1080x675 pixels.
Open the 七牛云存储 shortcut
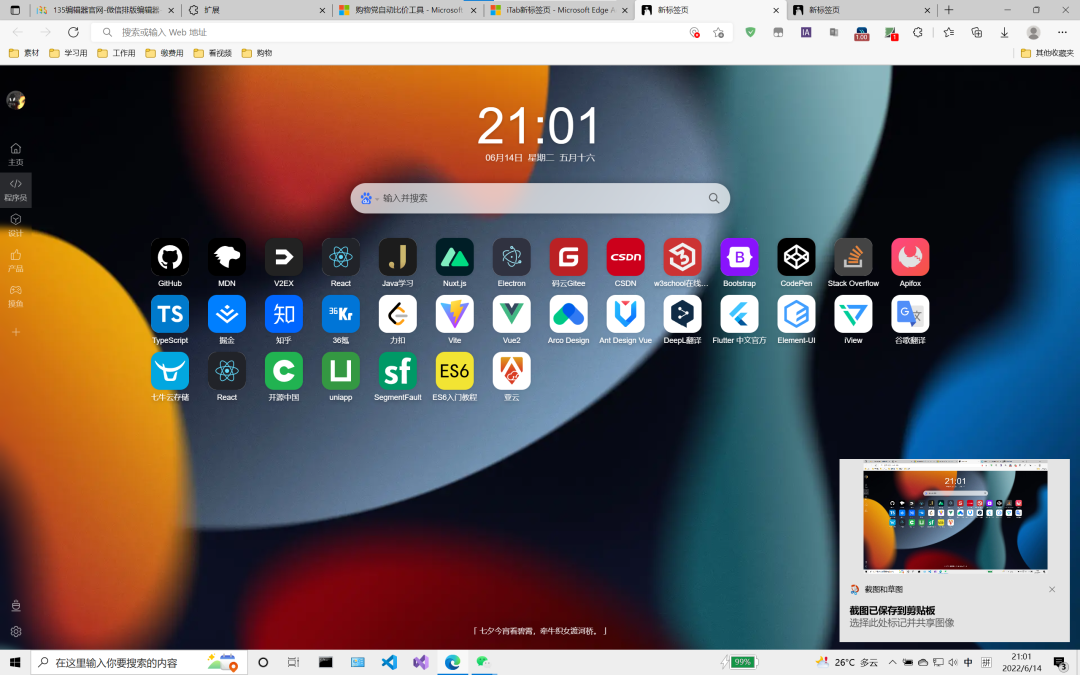click(x=169, y=371)
